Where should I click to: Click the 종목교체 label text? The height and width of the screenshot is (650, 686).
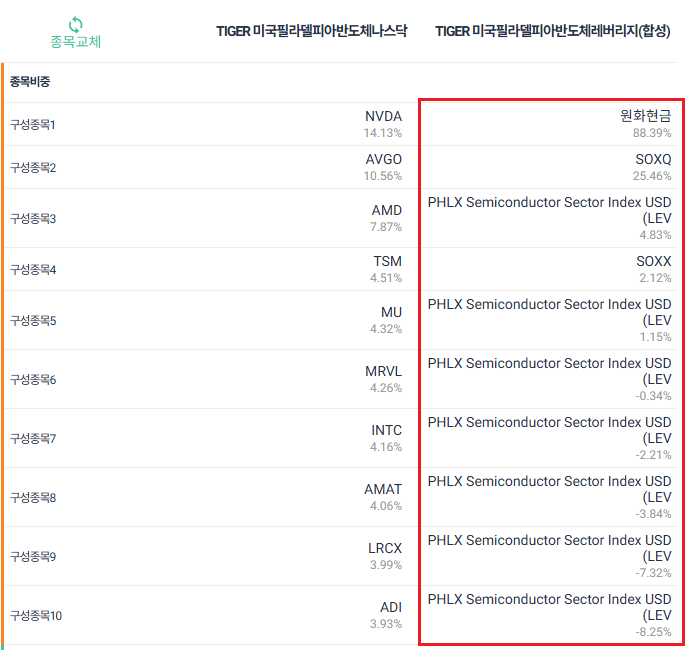coord(76,42)
